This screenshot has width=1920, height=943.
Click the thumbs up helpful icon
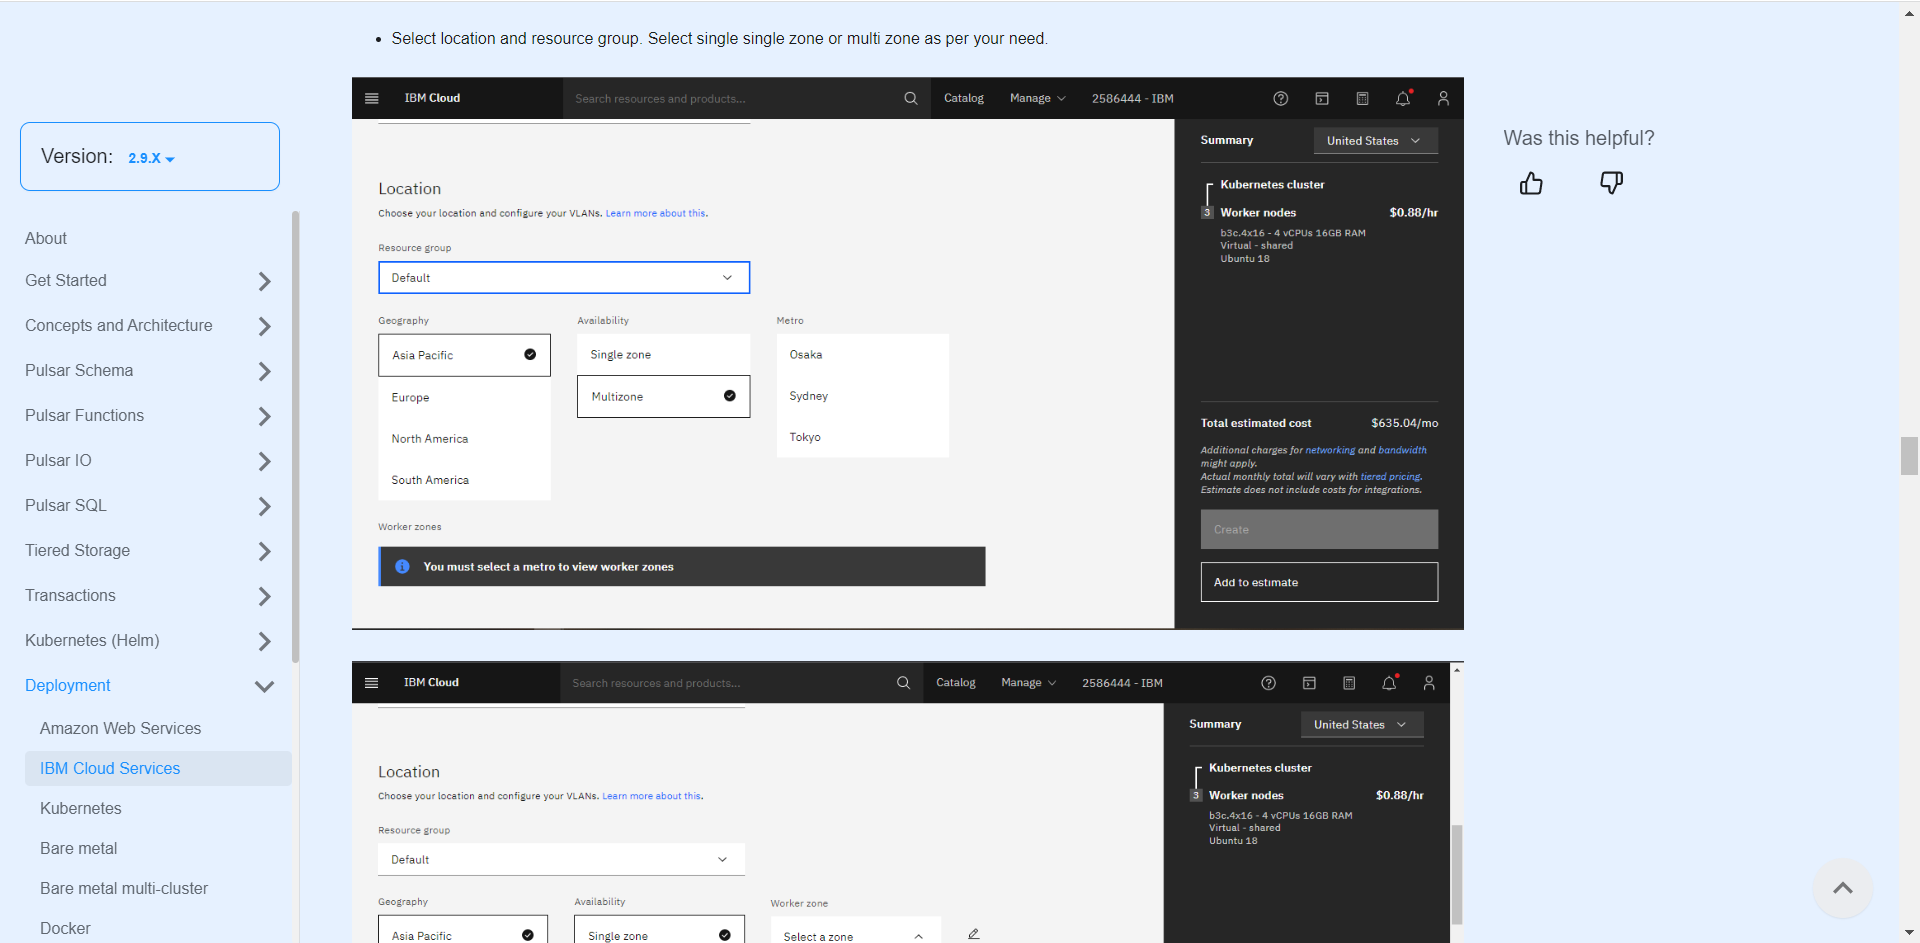coord(1531,183)
